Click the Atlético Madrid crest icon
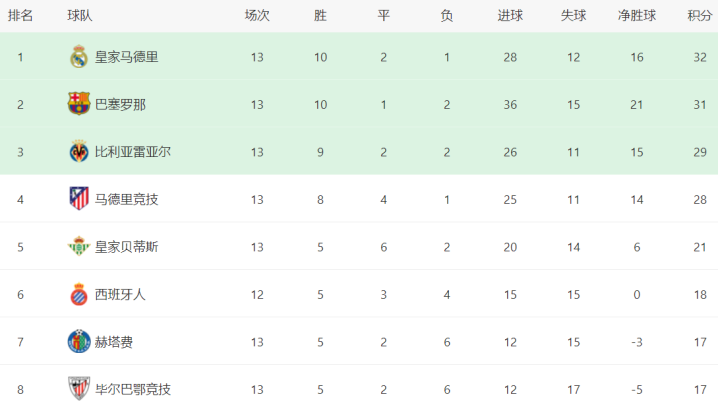The width and height of the screenshot is (718, 409). tap(79, 199)
